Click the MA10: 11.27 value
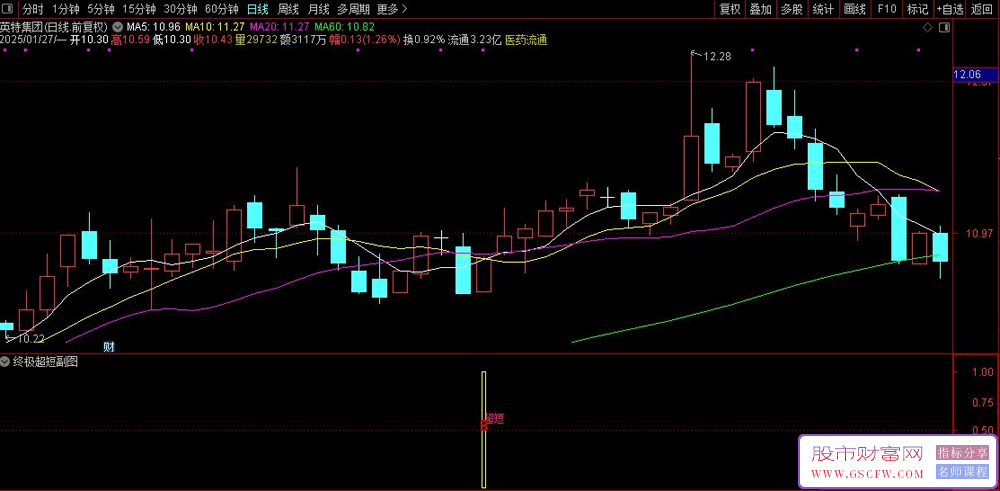Image resolution: width=1000 pixels, height=491 pixels. pos(215,27)
